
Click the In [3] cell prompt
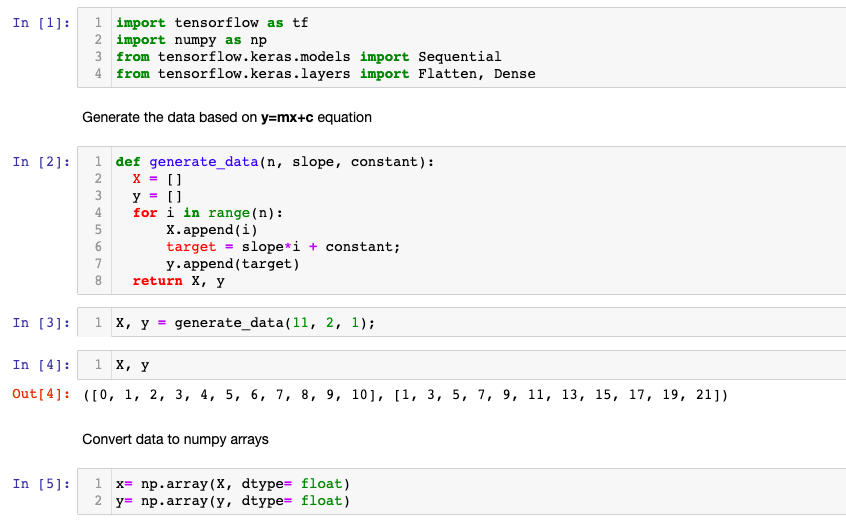pyautogui.click(x=41, y=323)
